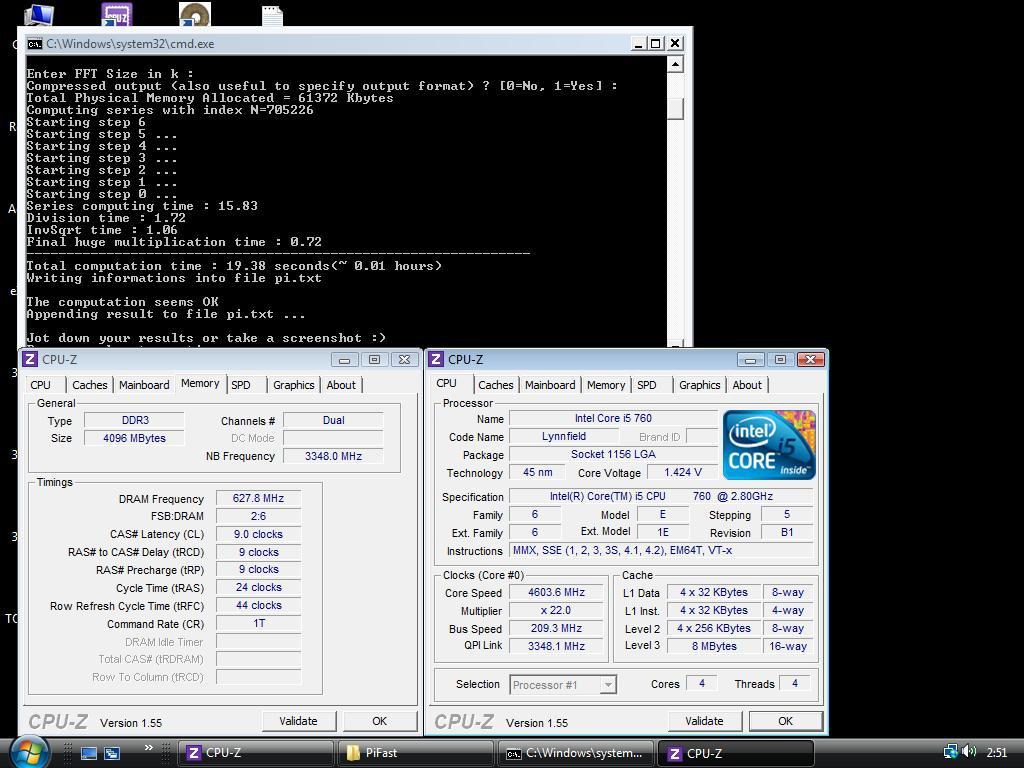The height and width of the screenshot is (768, 1024).
Task: Open Mainboard tab in right CPU-Z window
Action: 550,385
